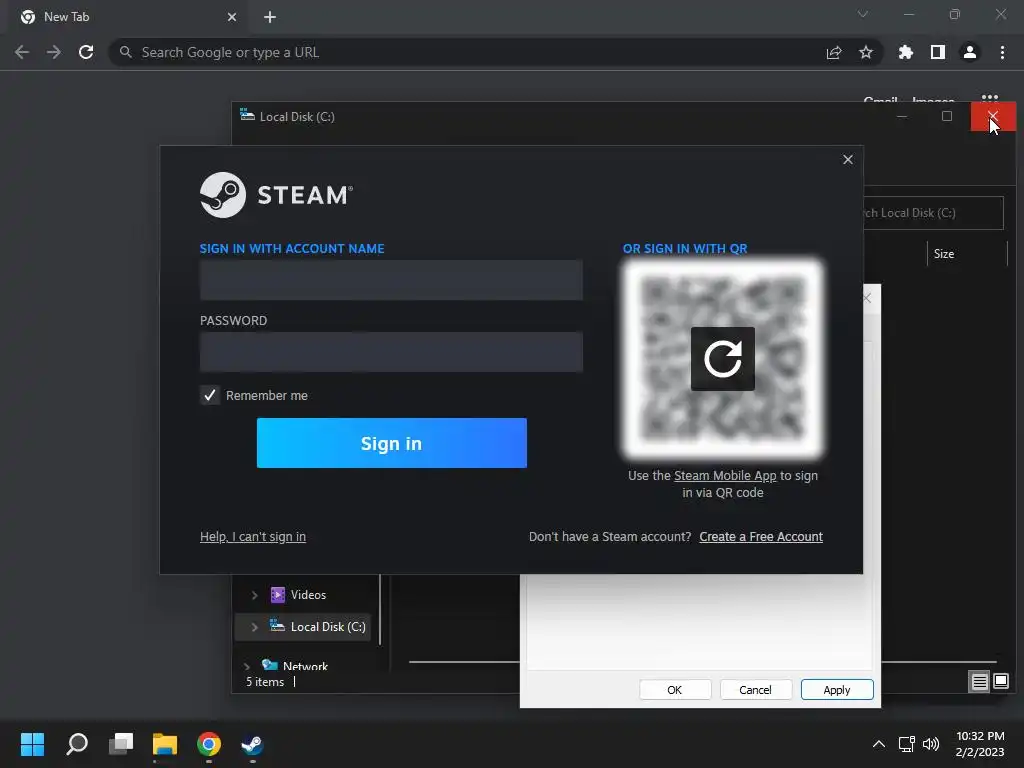This screenshot has width=1024, height=768.
Task: Open the clock and date flyout
Action: tap(980, 744)
